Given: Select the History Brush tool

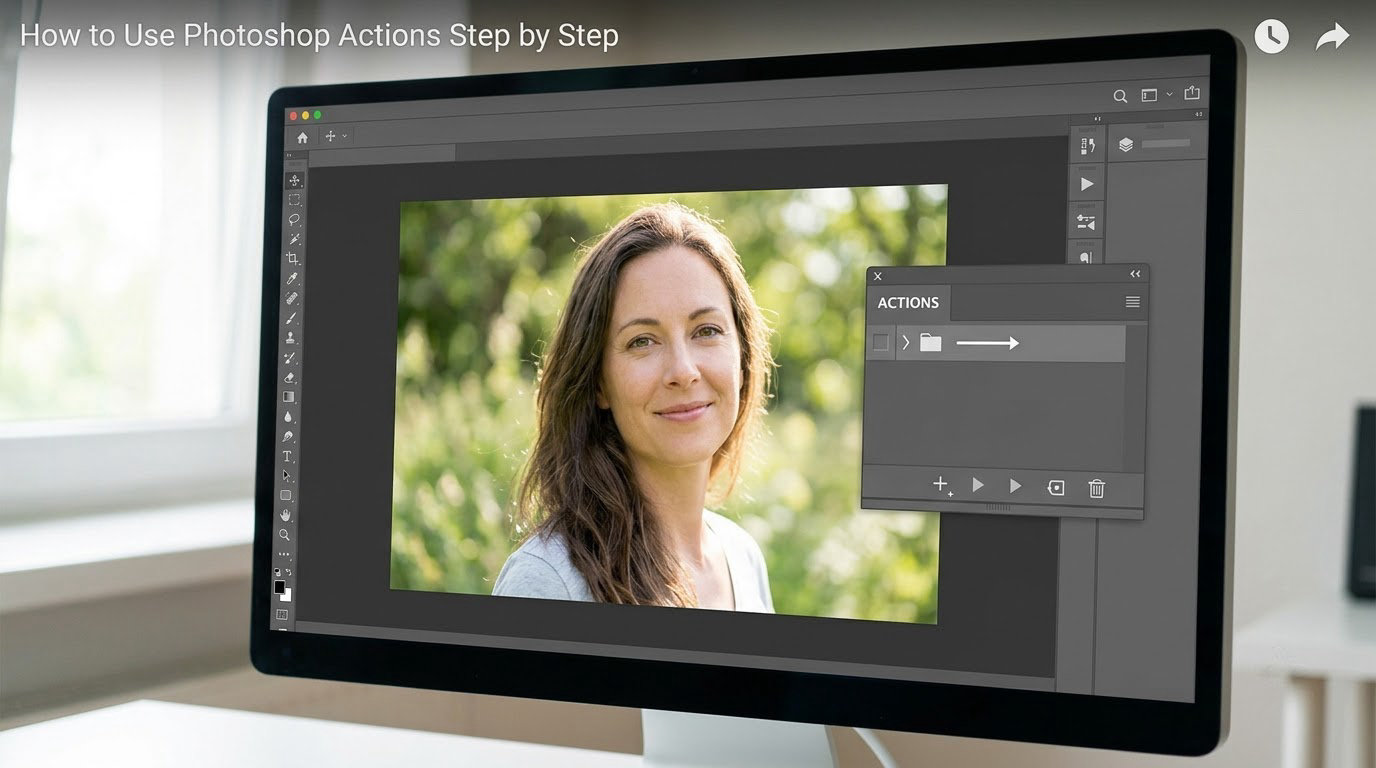Looking at the screenshot, I should click(x=291, y=358).
